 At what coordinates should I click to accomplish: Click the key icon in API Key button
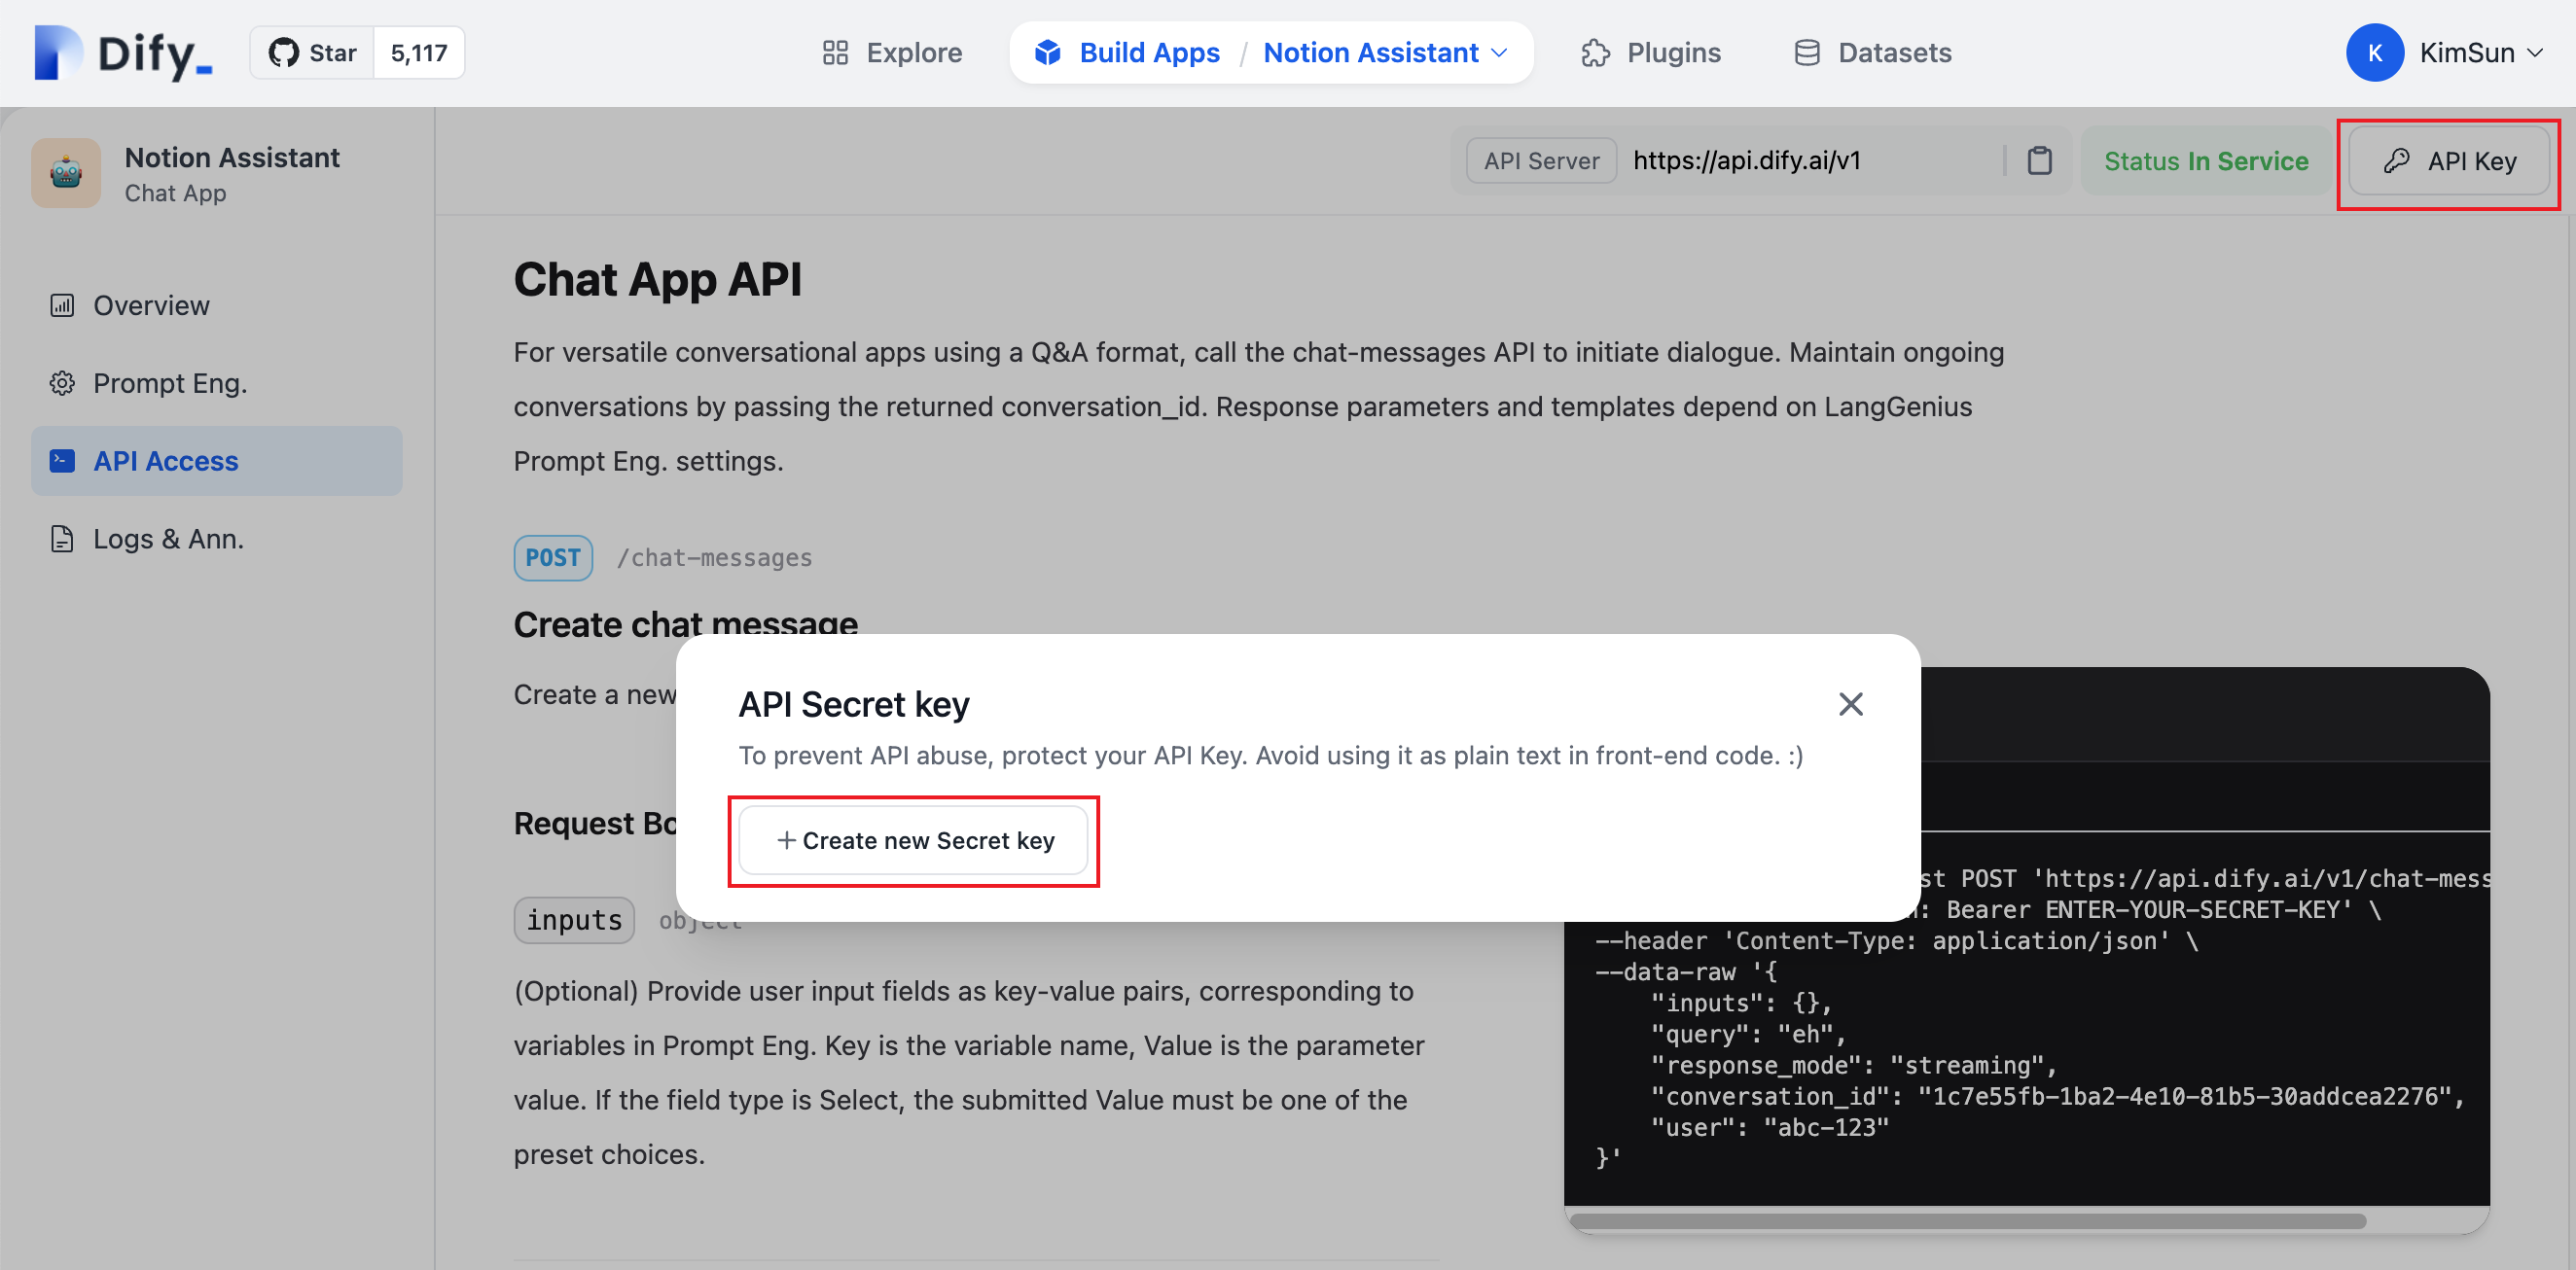point(2396,161)
